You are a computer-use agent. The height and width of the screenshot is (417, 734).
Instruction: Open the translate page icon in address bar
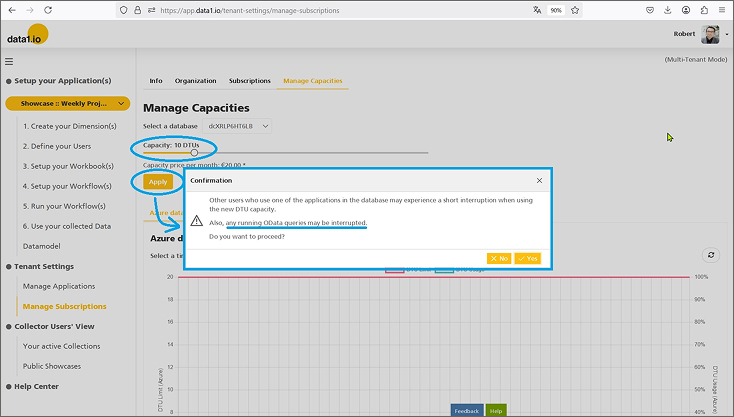537,10
